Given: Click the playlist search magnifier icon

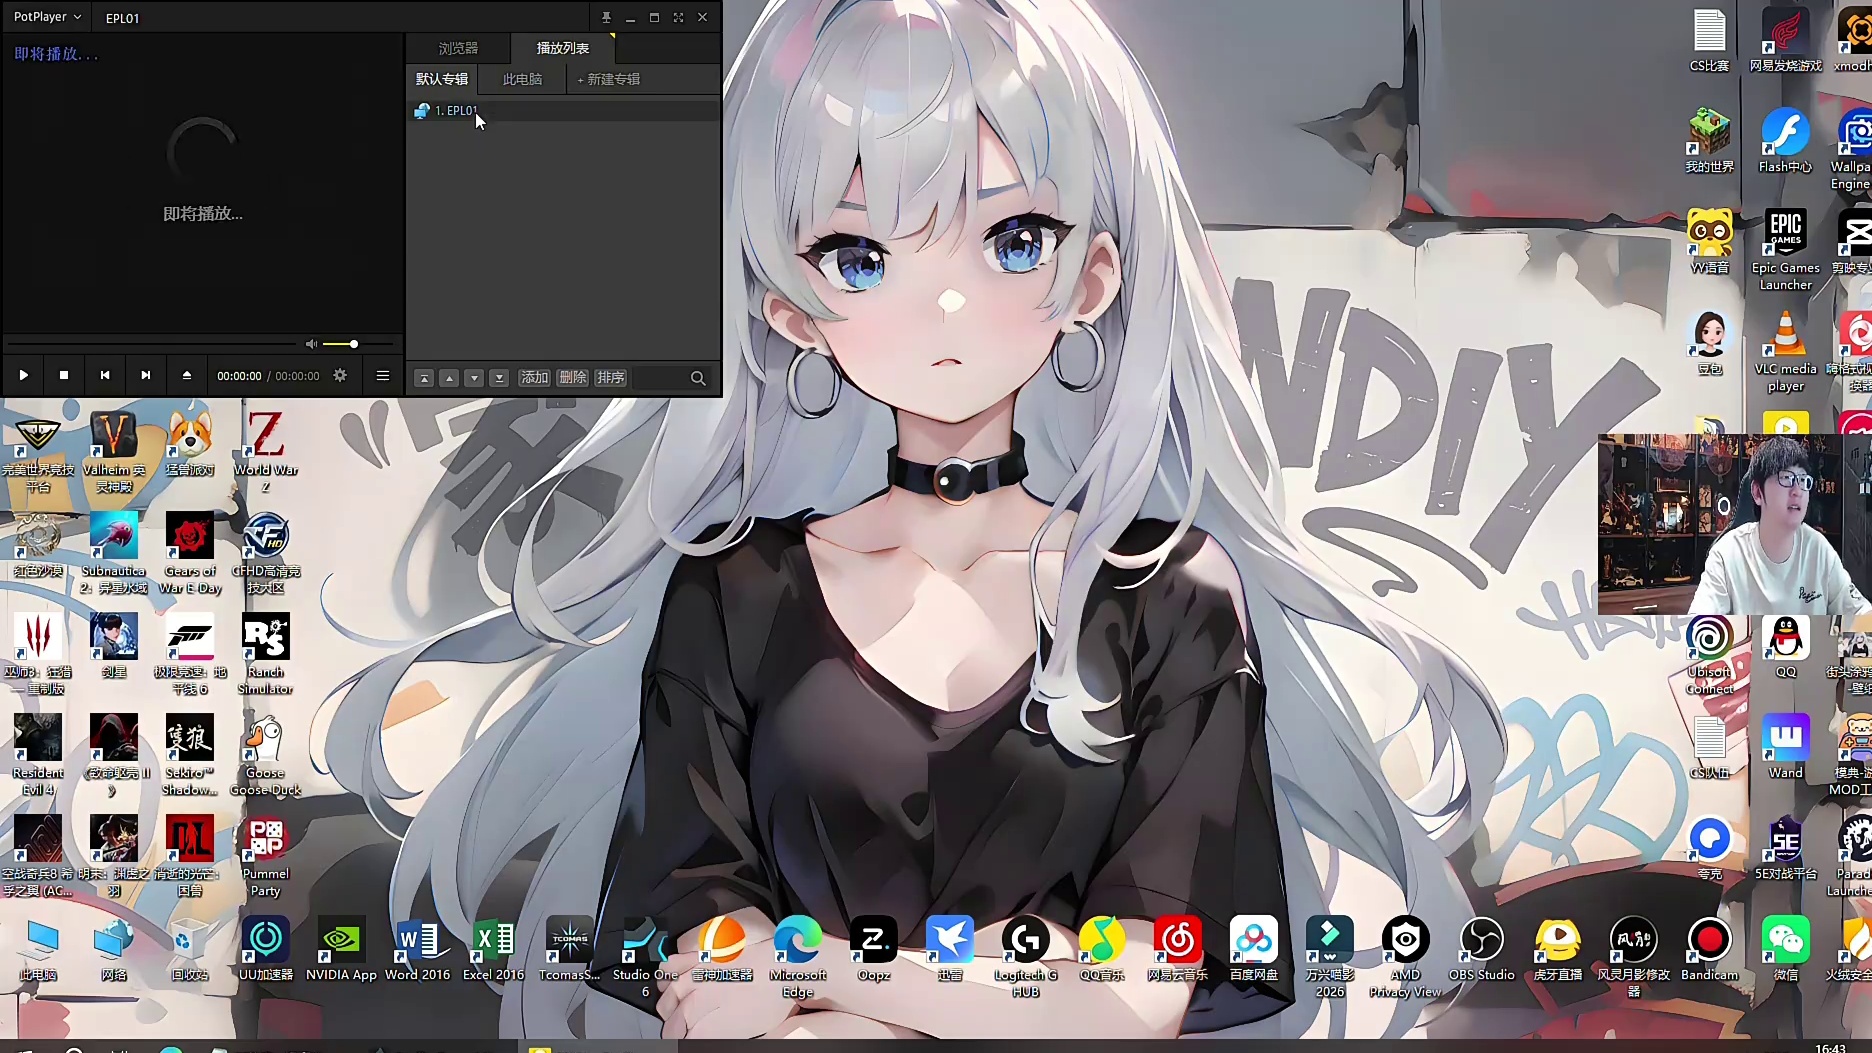Looking at the screenshot, I should pyautogui.click(x=698, y=378).
